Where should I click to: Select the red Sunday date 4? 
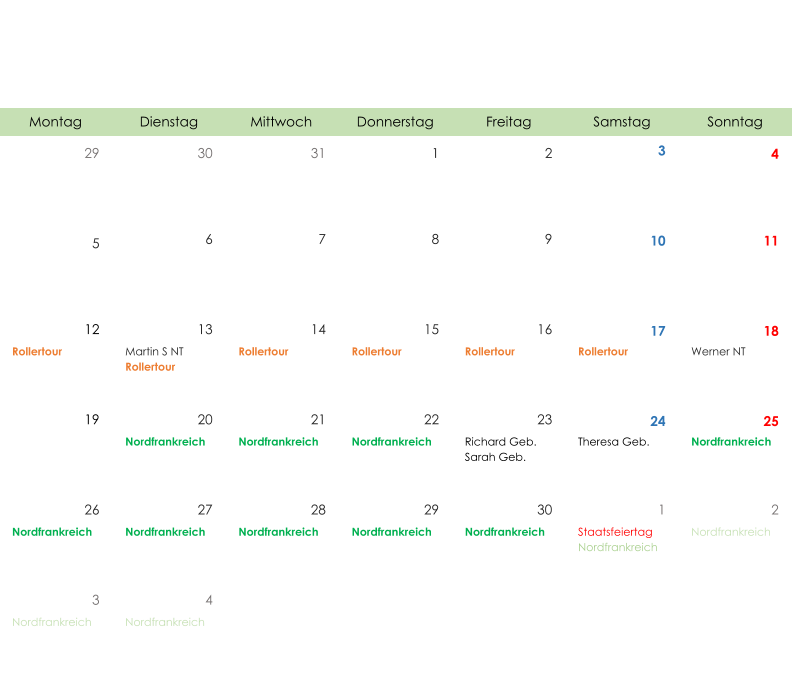[775, 154]
